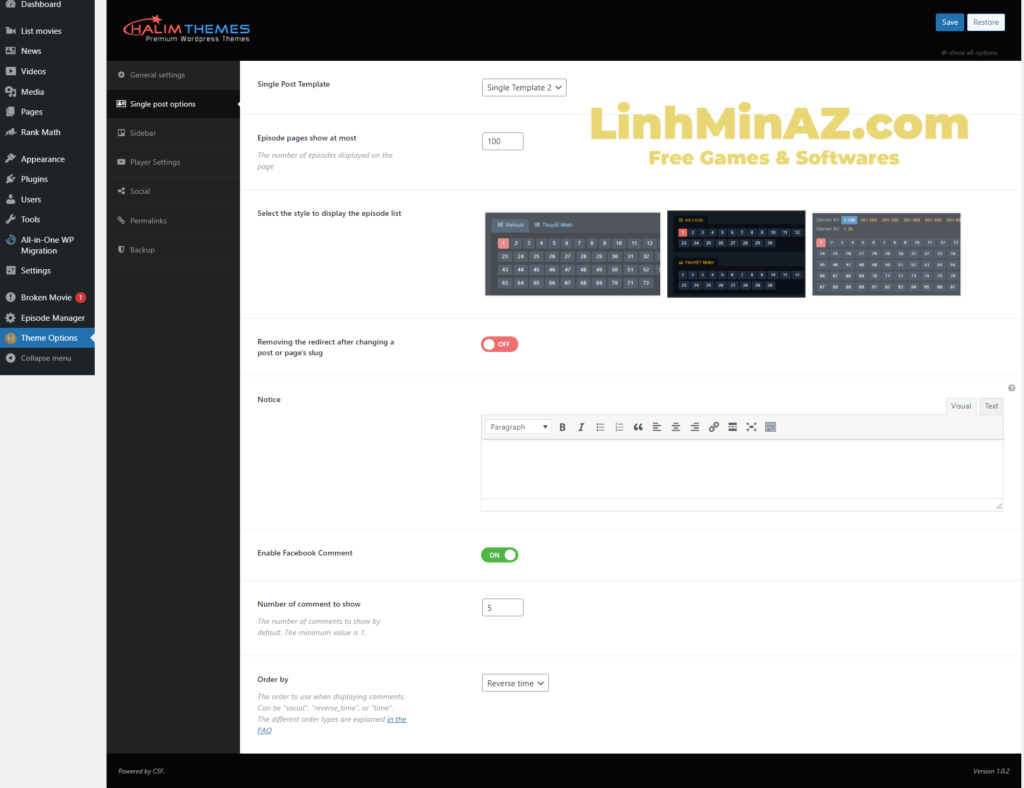Insert a bulleted list in Notice editor
Viewport: 1024px width, 788px height.
click(x=600, y=427)
